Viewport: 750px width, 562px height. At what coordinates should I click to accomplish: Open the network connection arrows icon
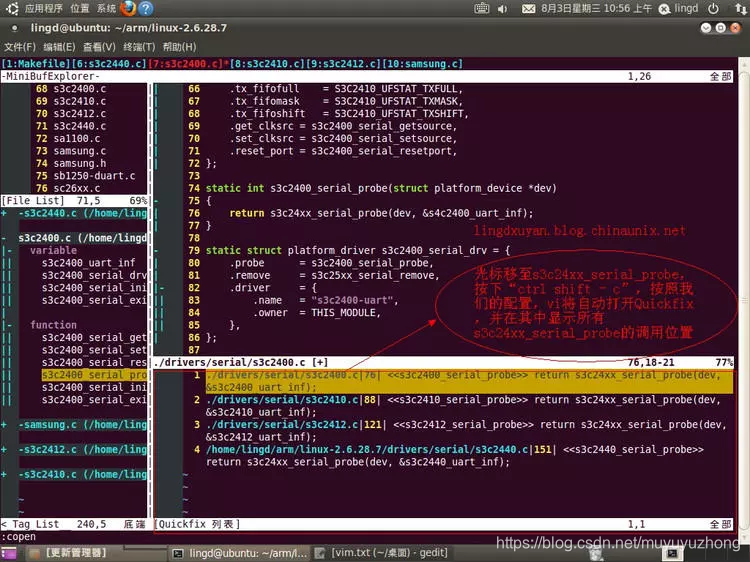(740, 9)
